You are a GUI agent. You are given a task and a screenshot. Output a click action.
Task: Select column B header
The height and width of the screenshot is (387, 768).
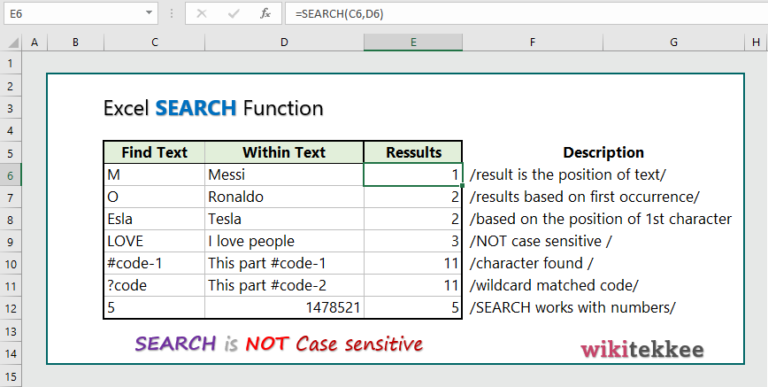pyautogui.click(x=75, y=43)
